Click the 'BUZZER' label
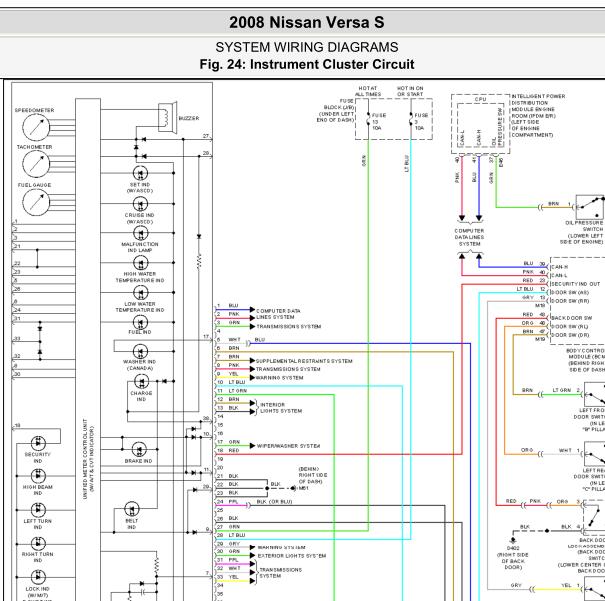The width and height of the screenshot is (605, 601). tap(189, 118)
